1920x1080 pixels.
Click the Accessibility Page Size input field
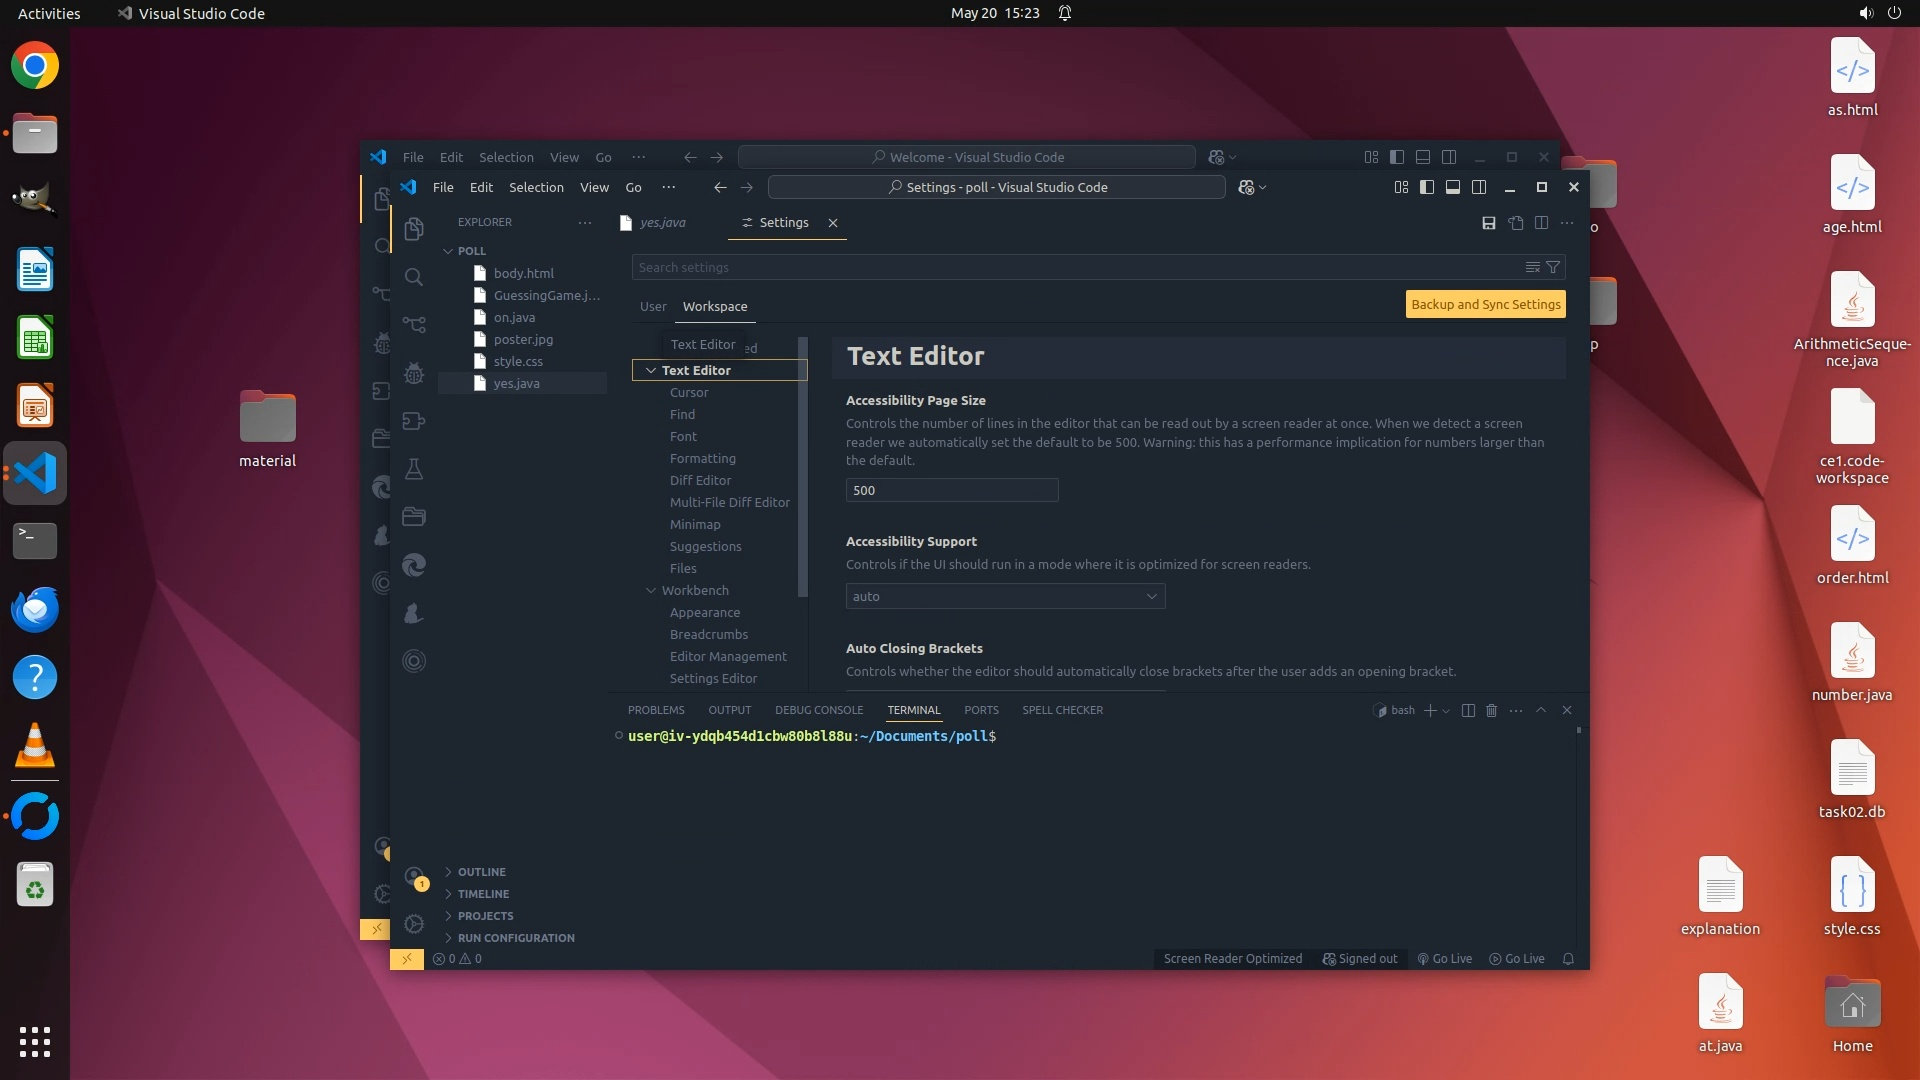pos(951,490)
